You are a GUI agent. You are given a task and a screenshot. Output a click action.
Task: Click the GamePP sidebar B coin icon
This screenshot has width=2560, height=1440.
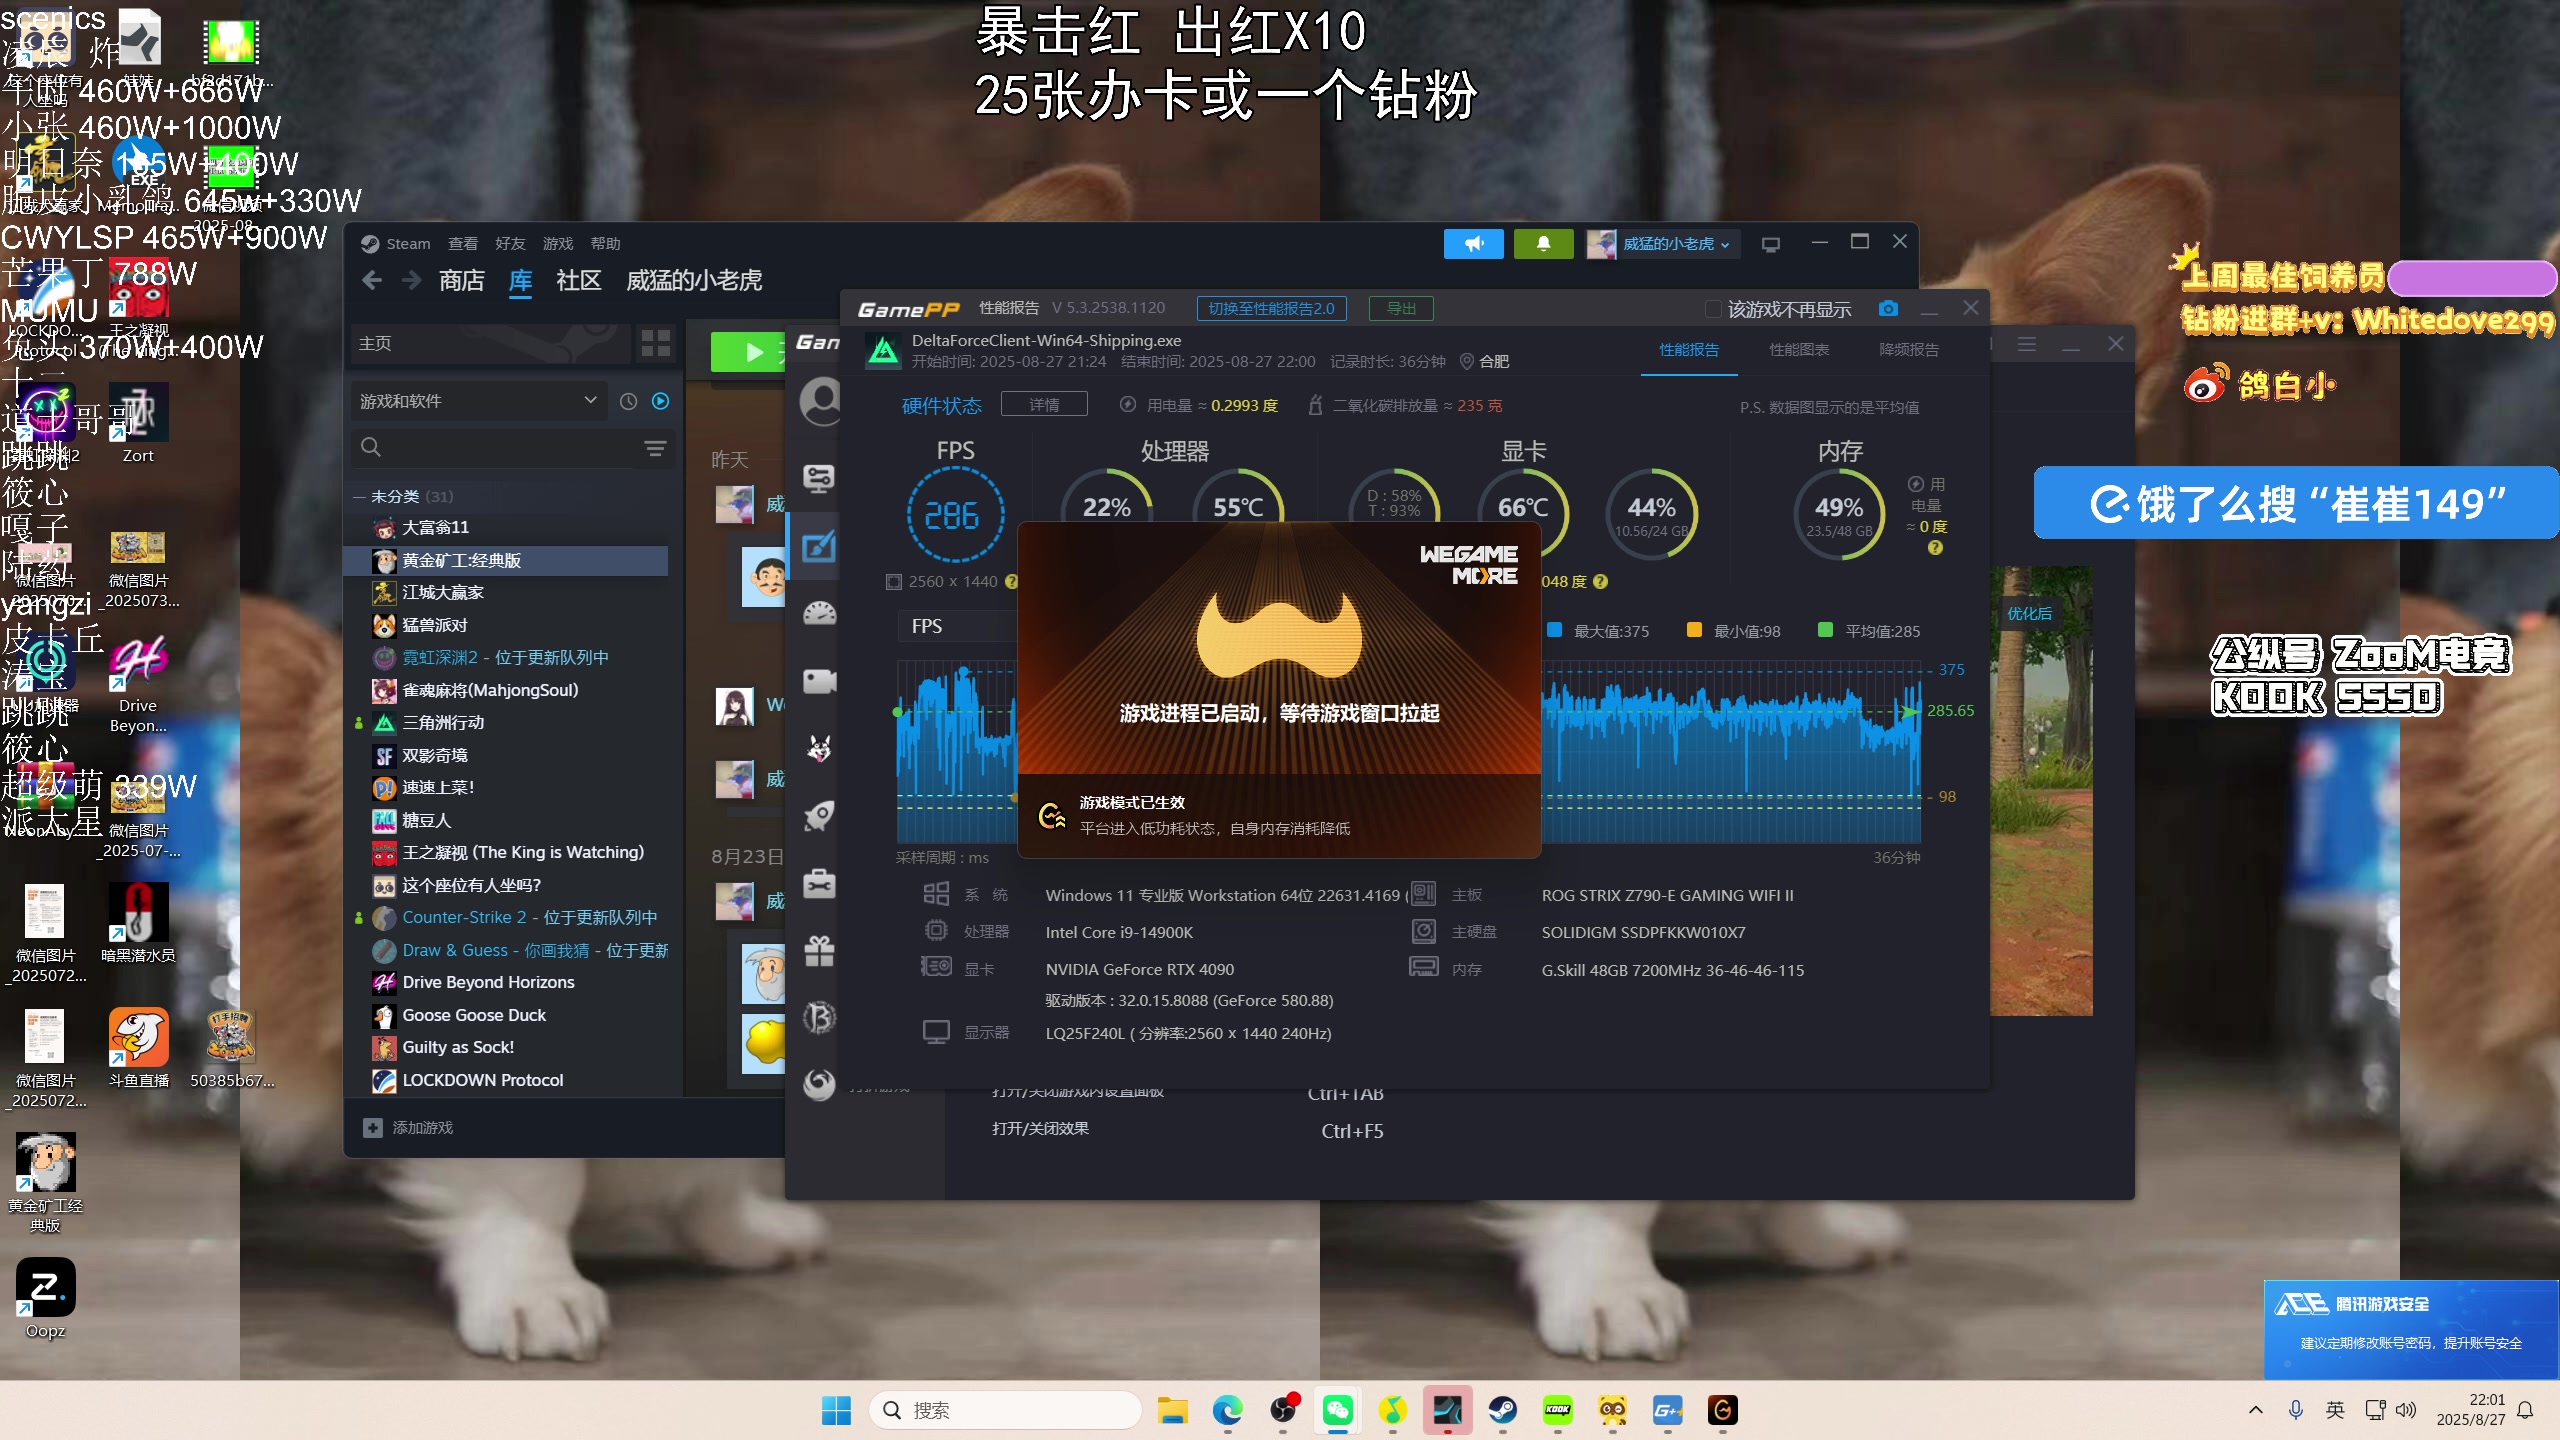tap(819, 1018)
